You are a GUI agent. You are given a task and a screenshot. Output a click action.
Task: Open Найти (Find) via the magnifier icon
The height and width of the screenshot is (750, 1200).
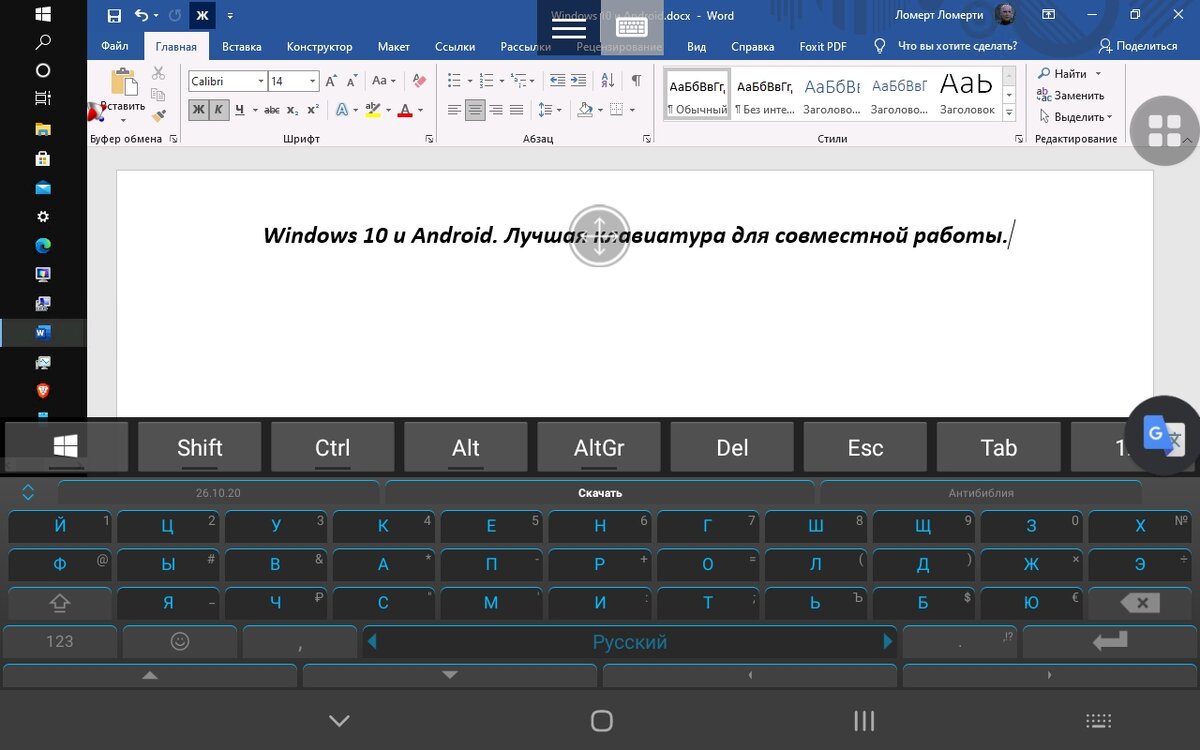click(1045, 73)
